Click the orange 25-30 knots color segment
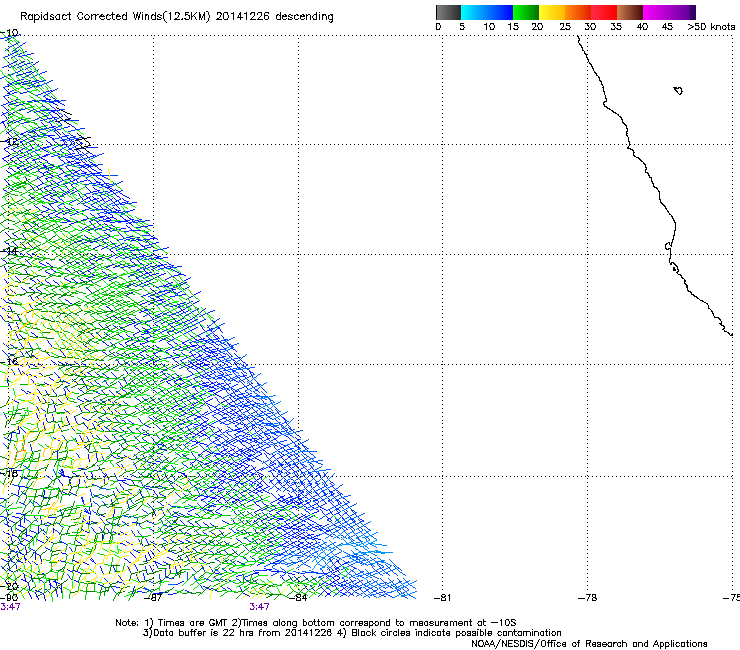Viewport: 740px width, 650px height. coord(578,12)
